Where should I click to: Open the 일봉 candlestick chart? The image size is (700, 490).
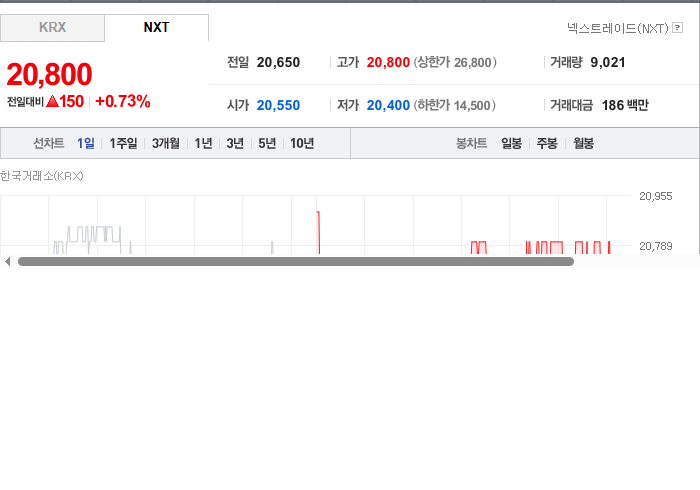[512, 143]
